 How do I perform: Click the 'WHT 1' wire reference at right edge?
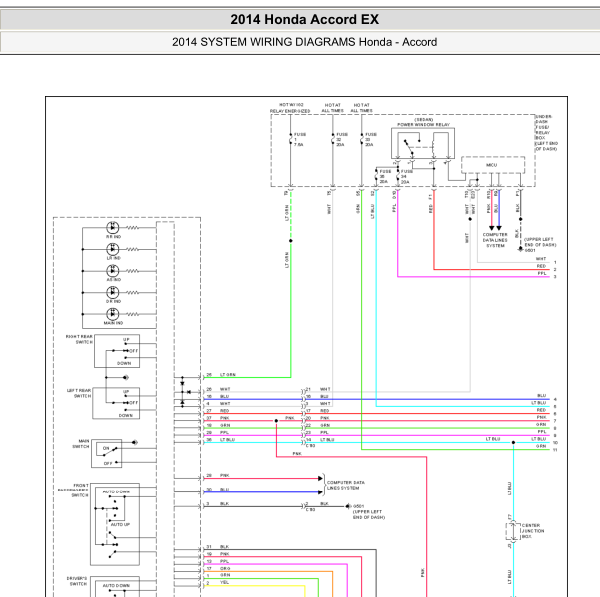click(546, 260)
